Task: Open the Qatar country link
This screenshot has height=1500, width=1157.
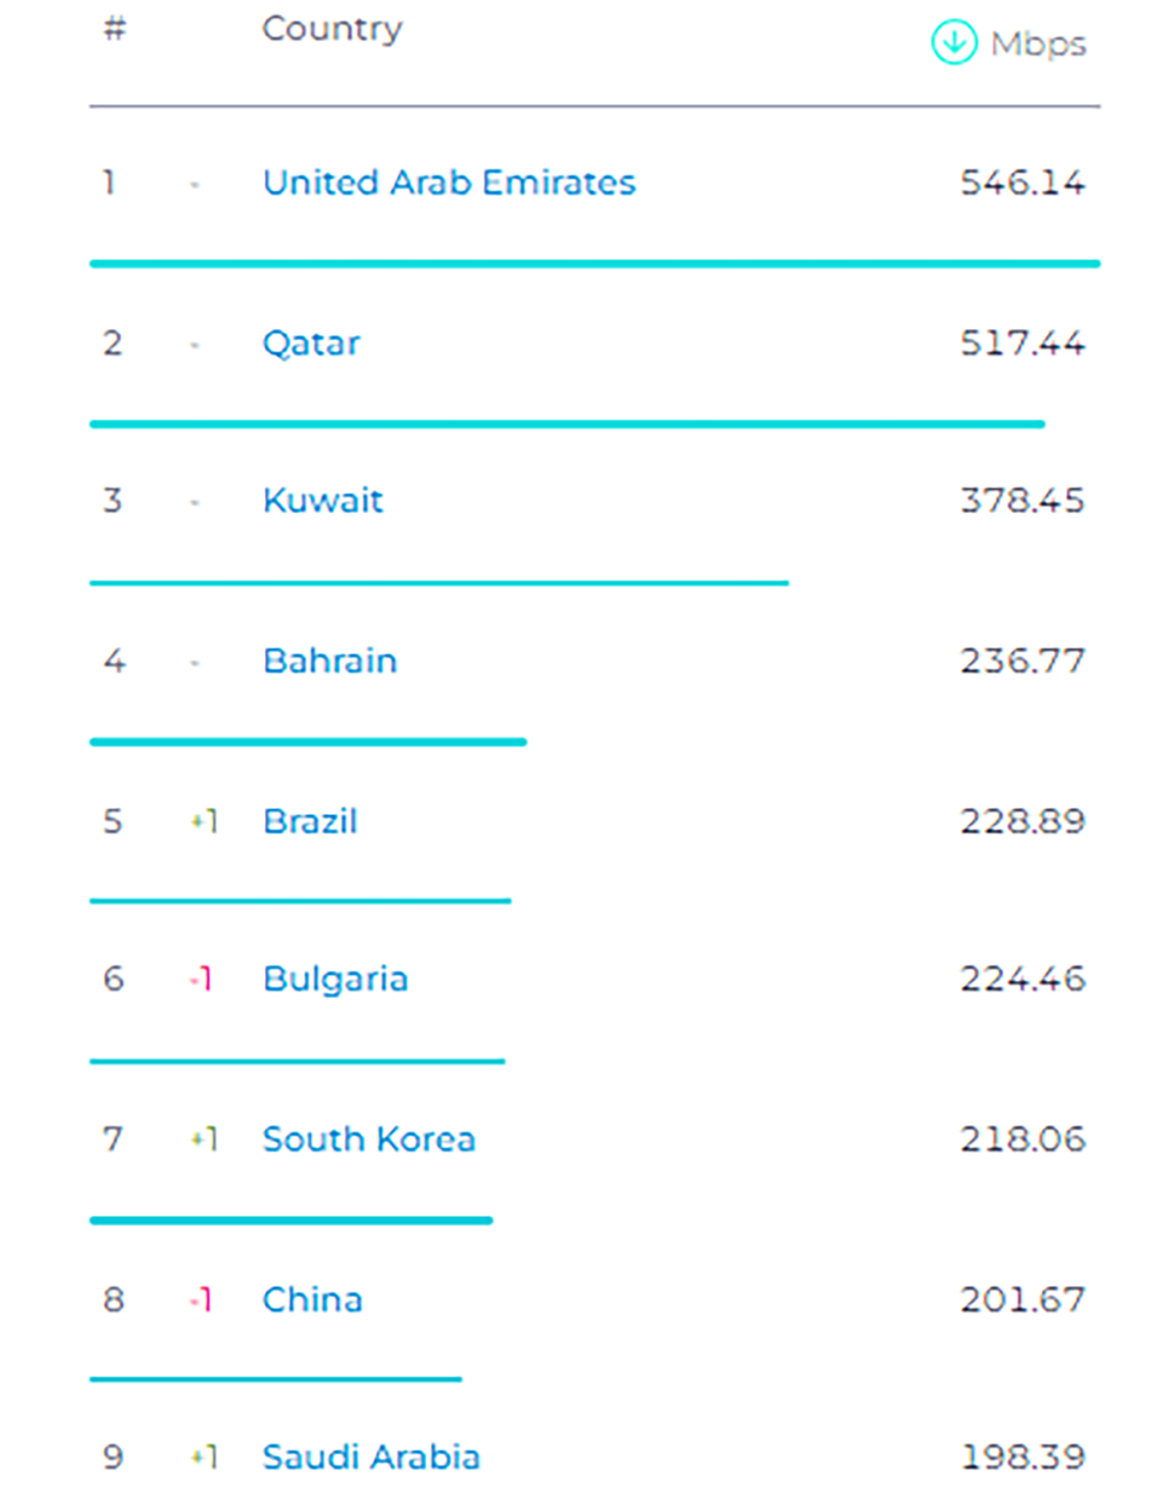Action: pos(311,343)
